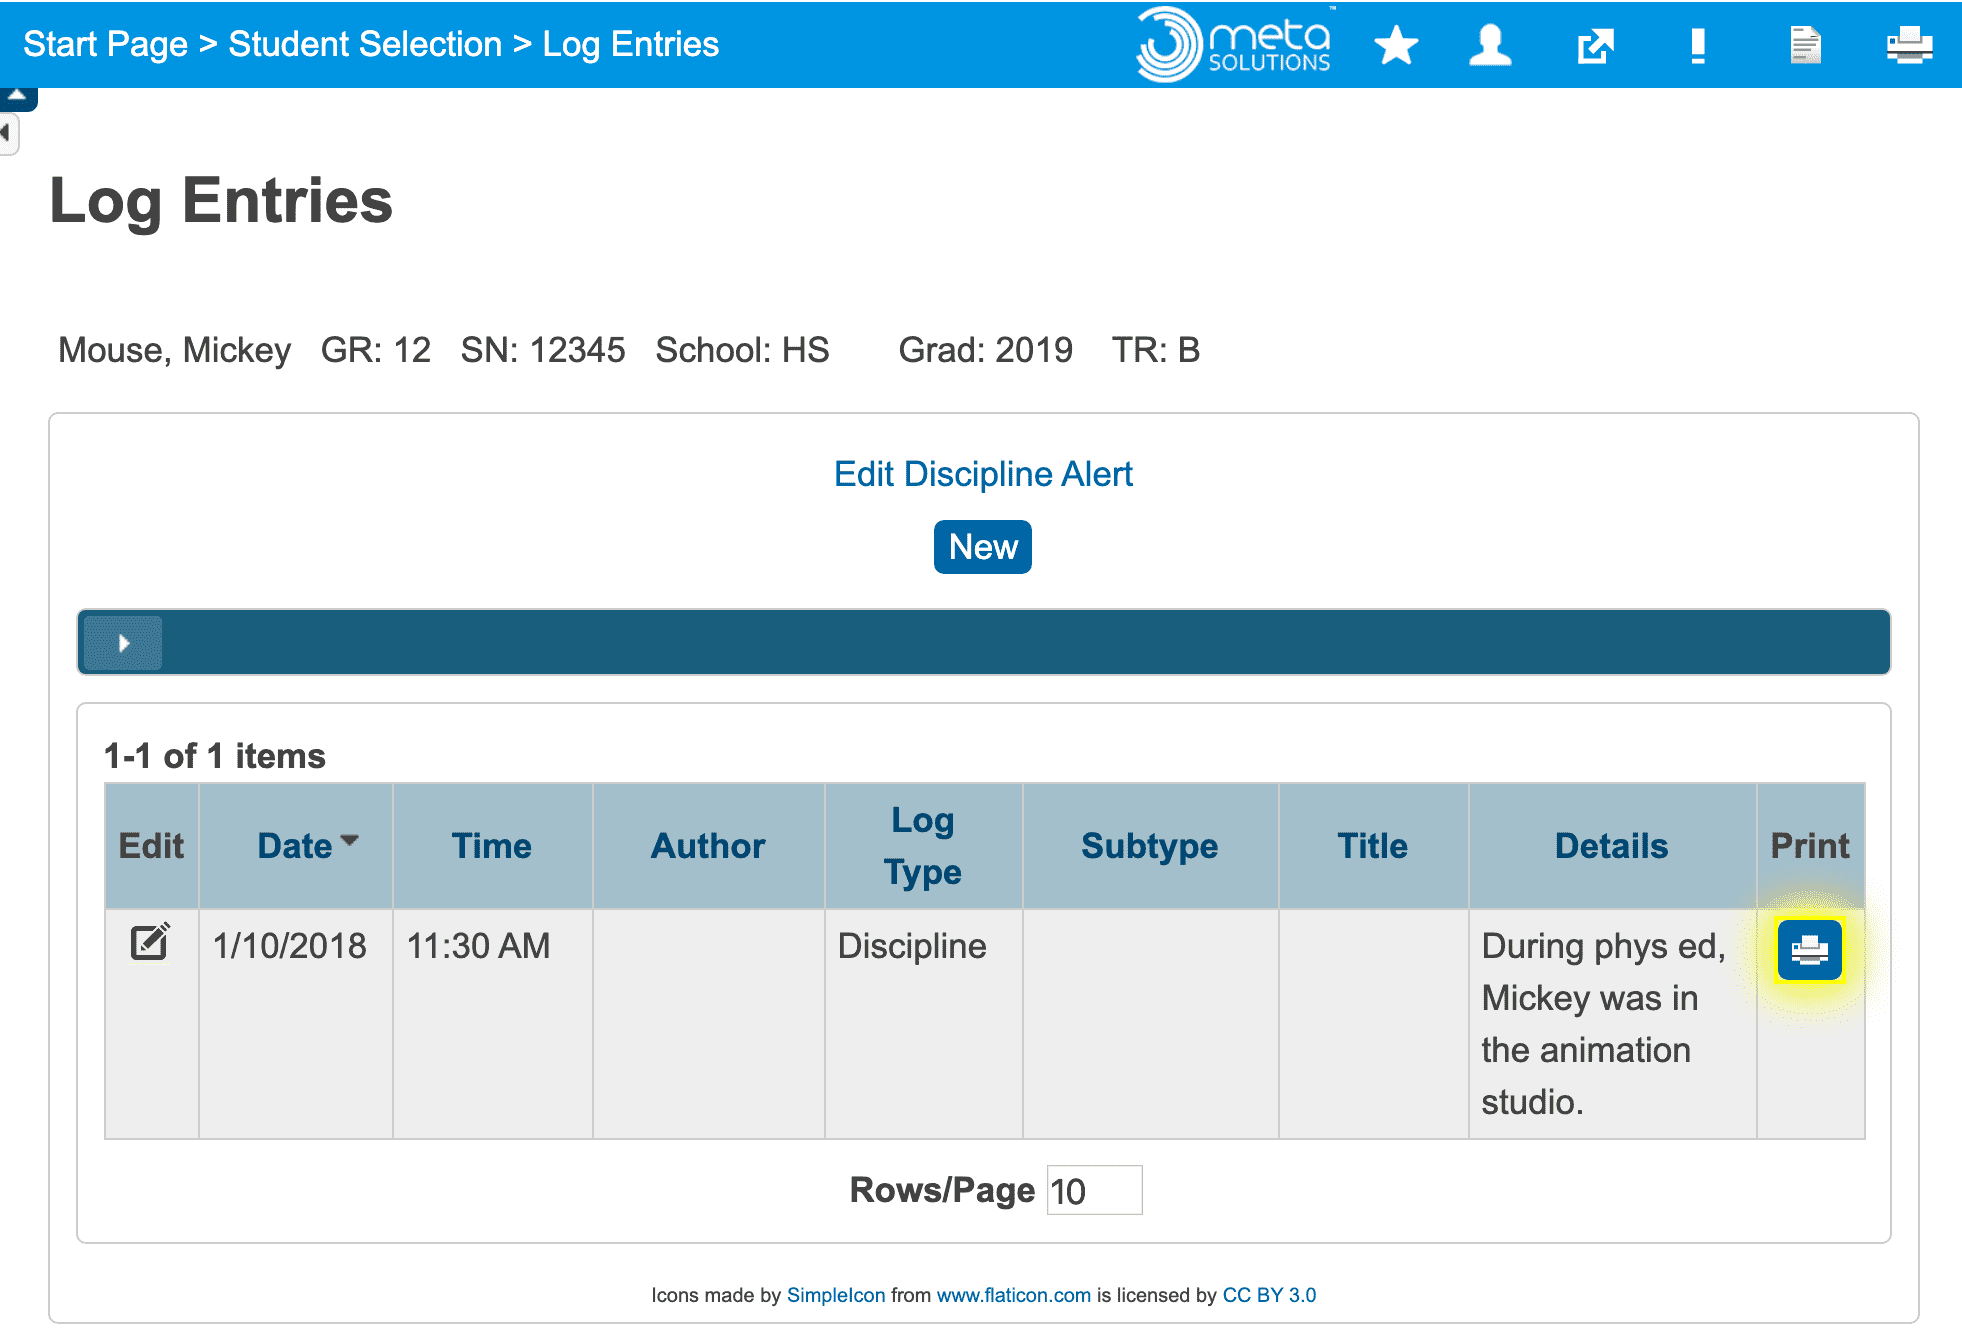
Task: Expand the filter bar arrow
Action: click(123, 643)
